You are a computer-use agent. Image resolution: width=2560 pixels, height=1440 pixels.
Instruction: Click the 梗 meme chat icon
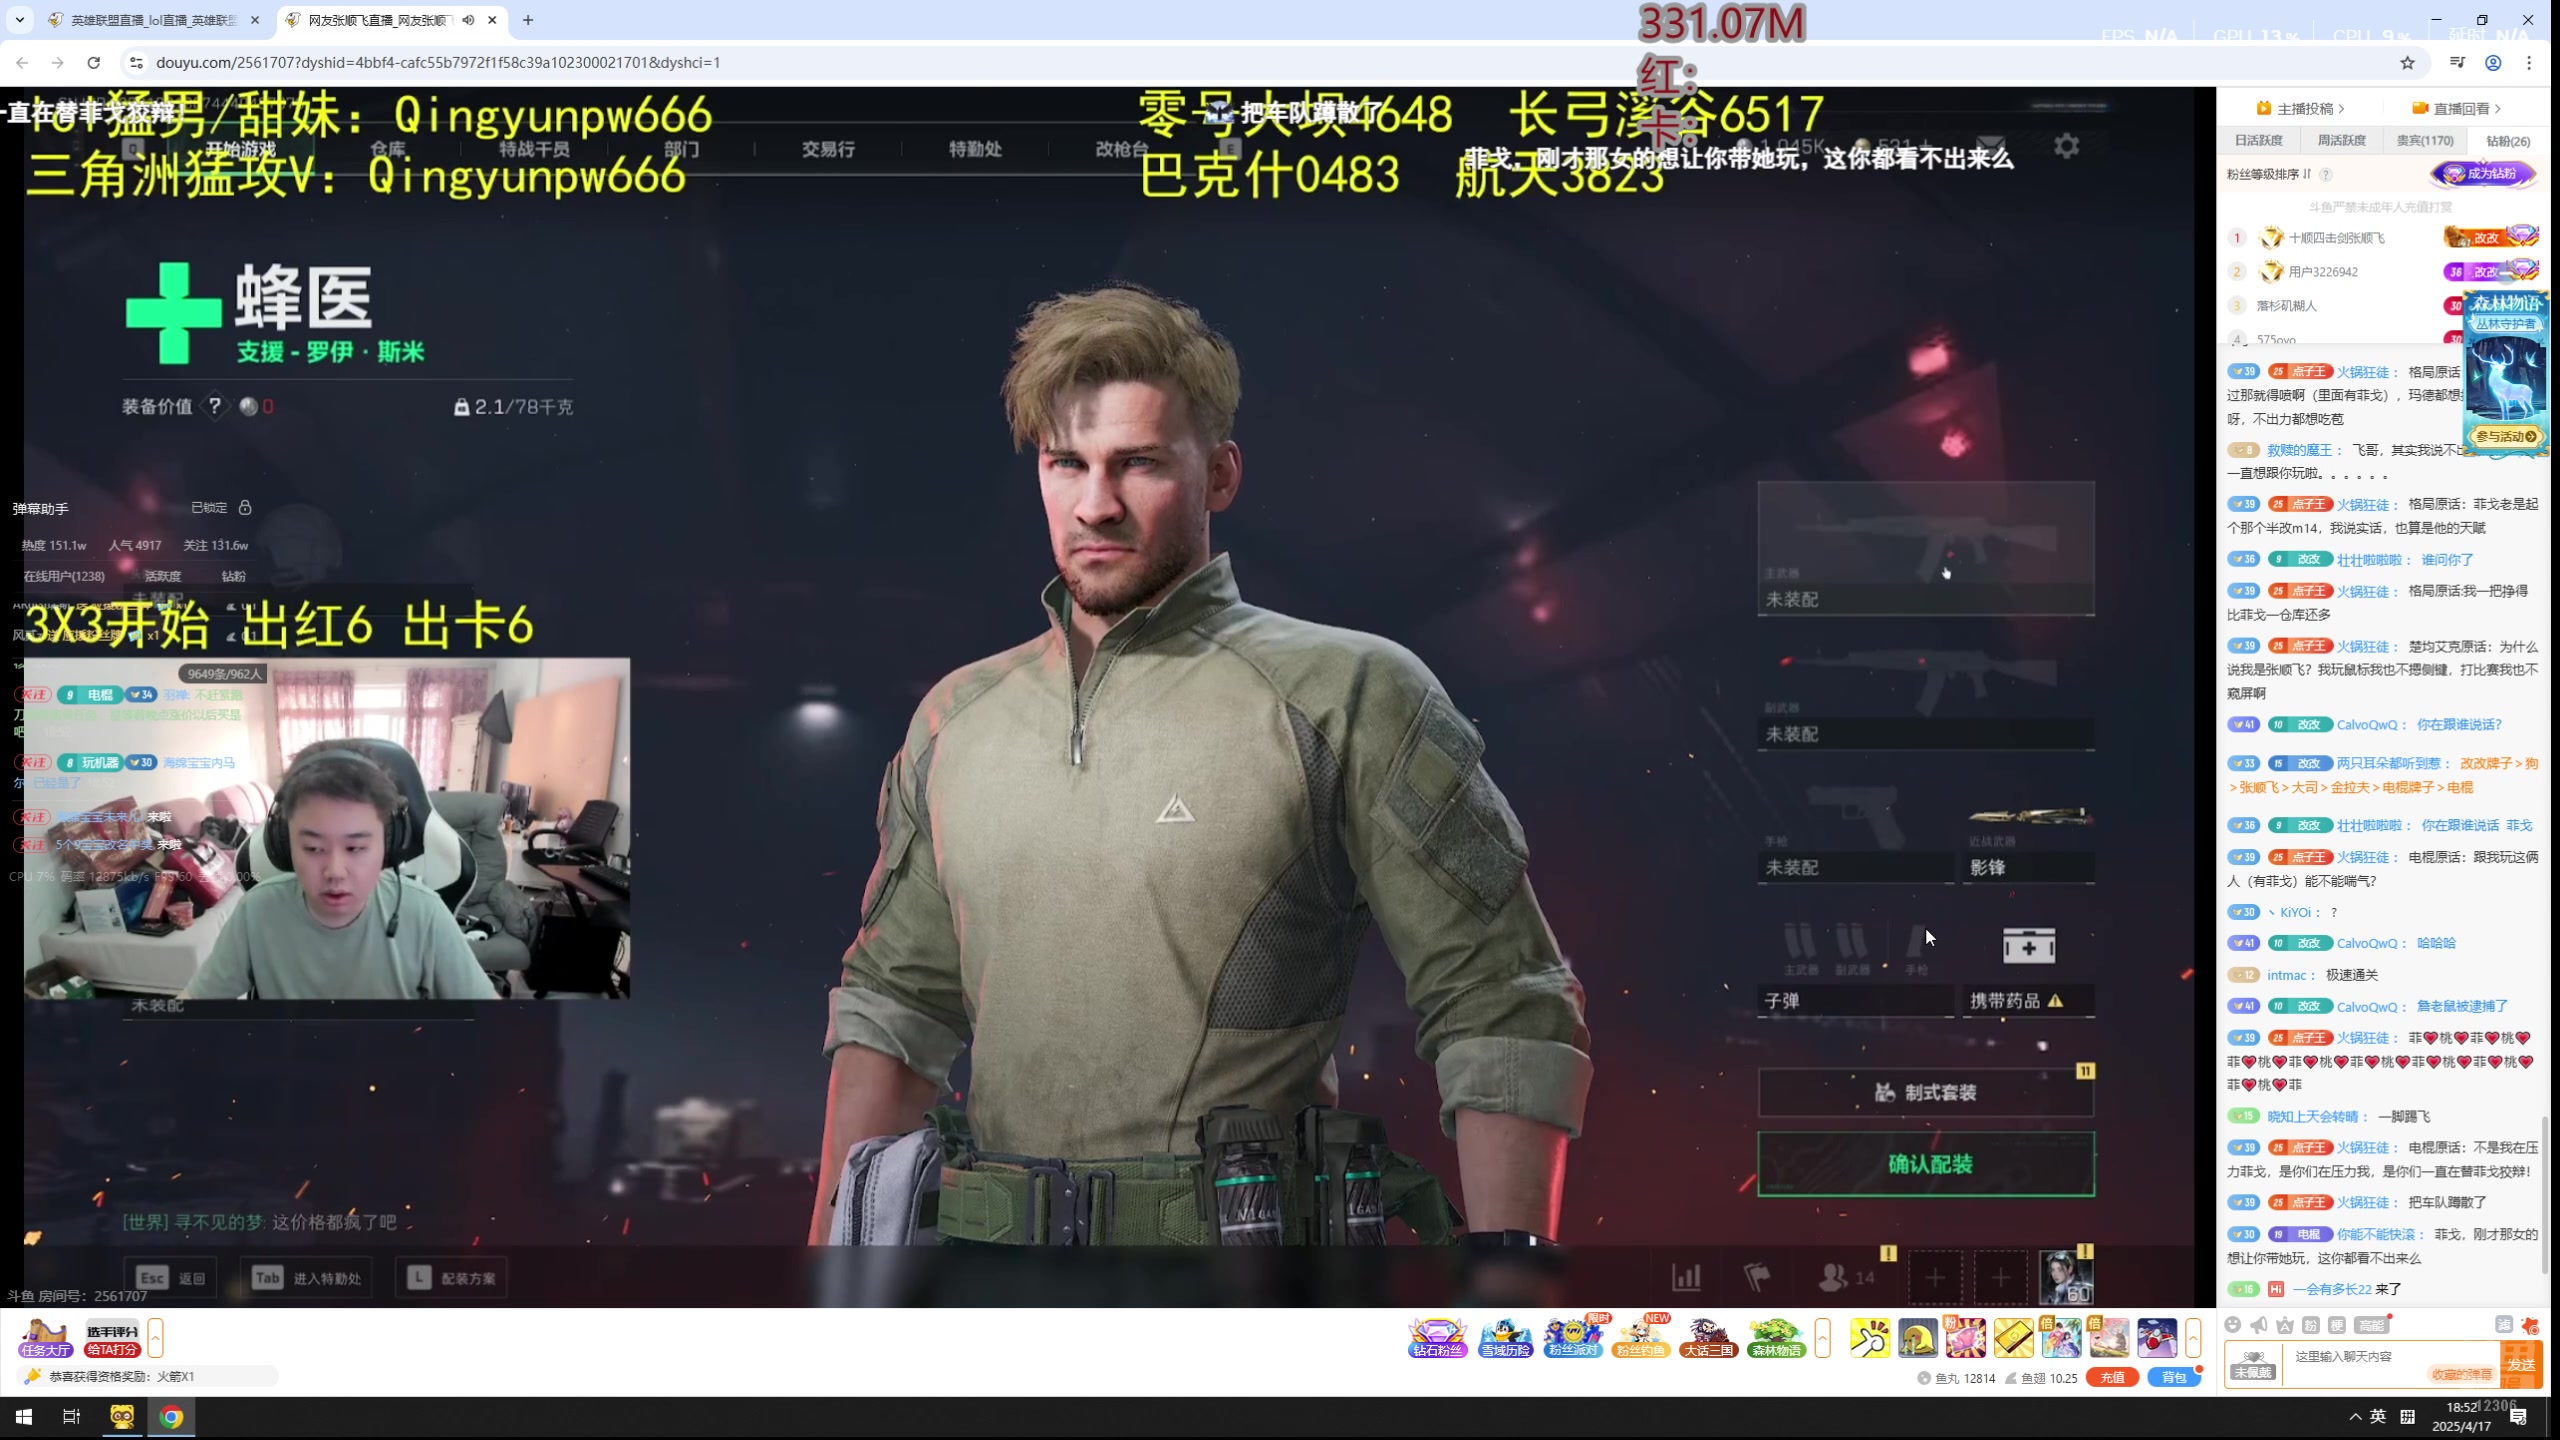pyautogui.click(x=2337, y=1325)
